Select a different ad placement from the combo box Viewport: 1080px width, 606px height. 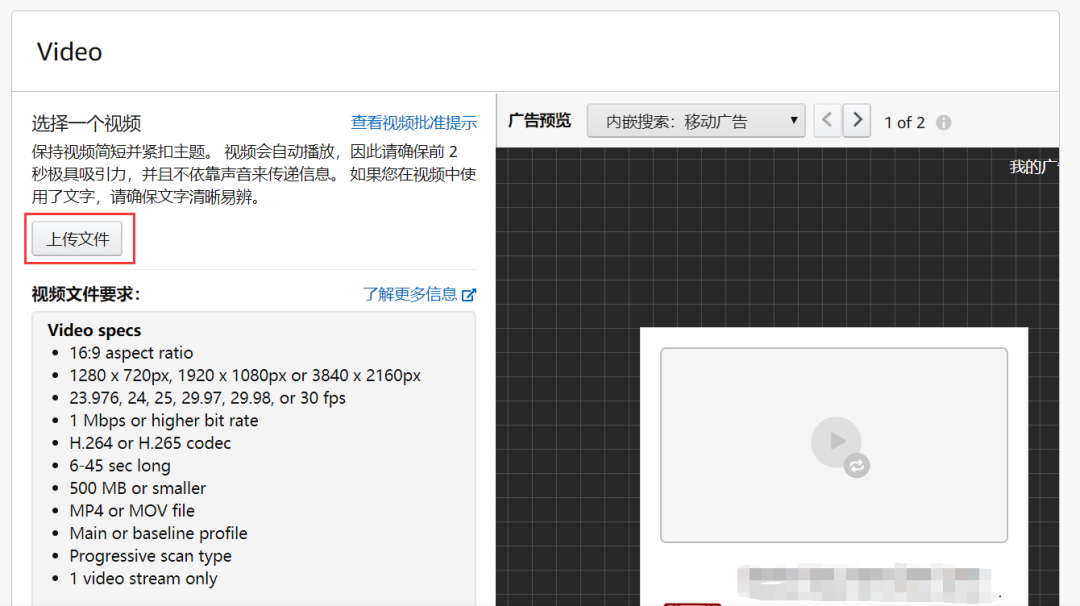point(695,120)
